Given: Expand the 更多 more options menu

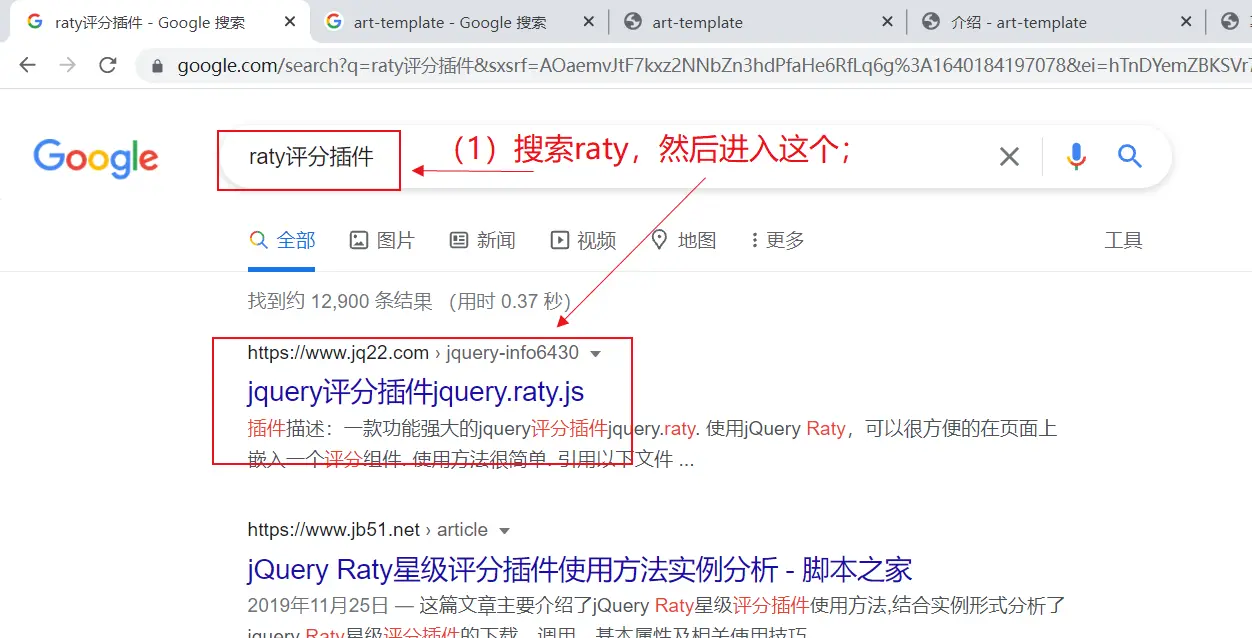Looking at the screenshot, I should (777, 240).
